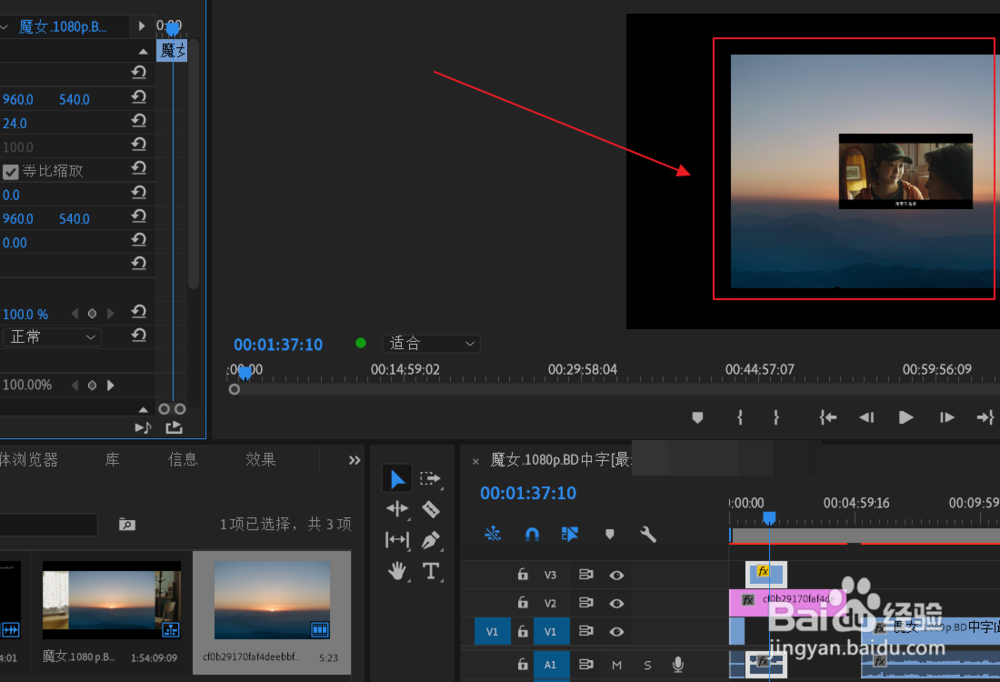
Task: Select the Hand tool
Action: 397,570
